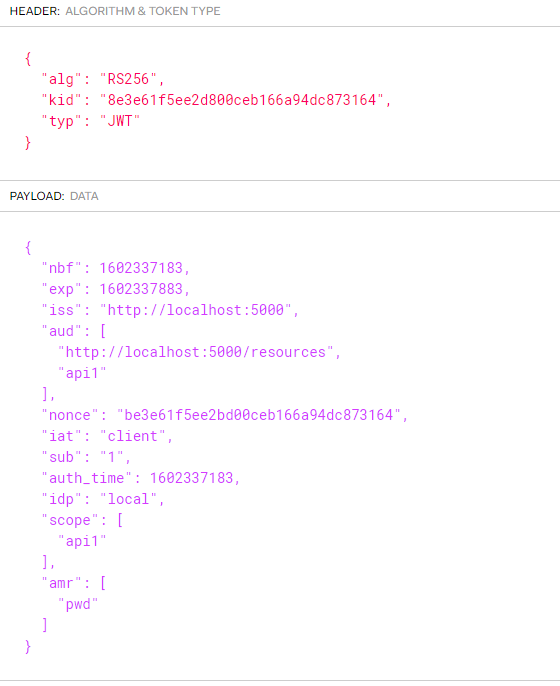Click the PAYLOAD section label

[x=37, y=196]
